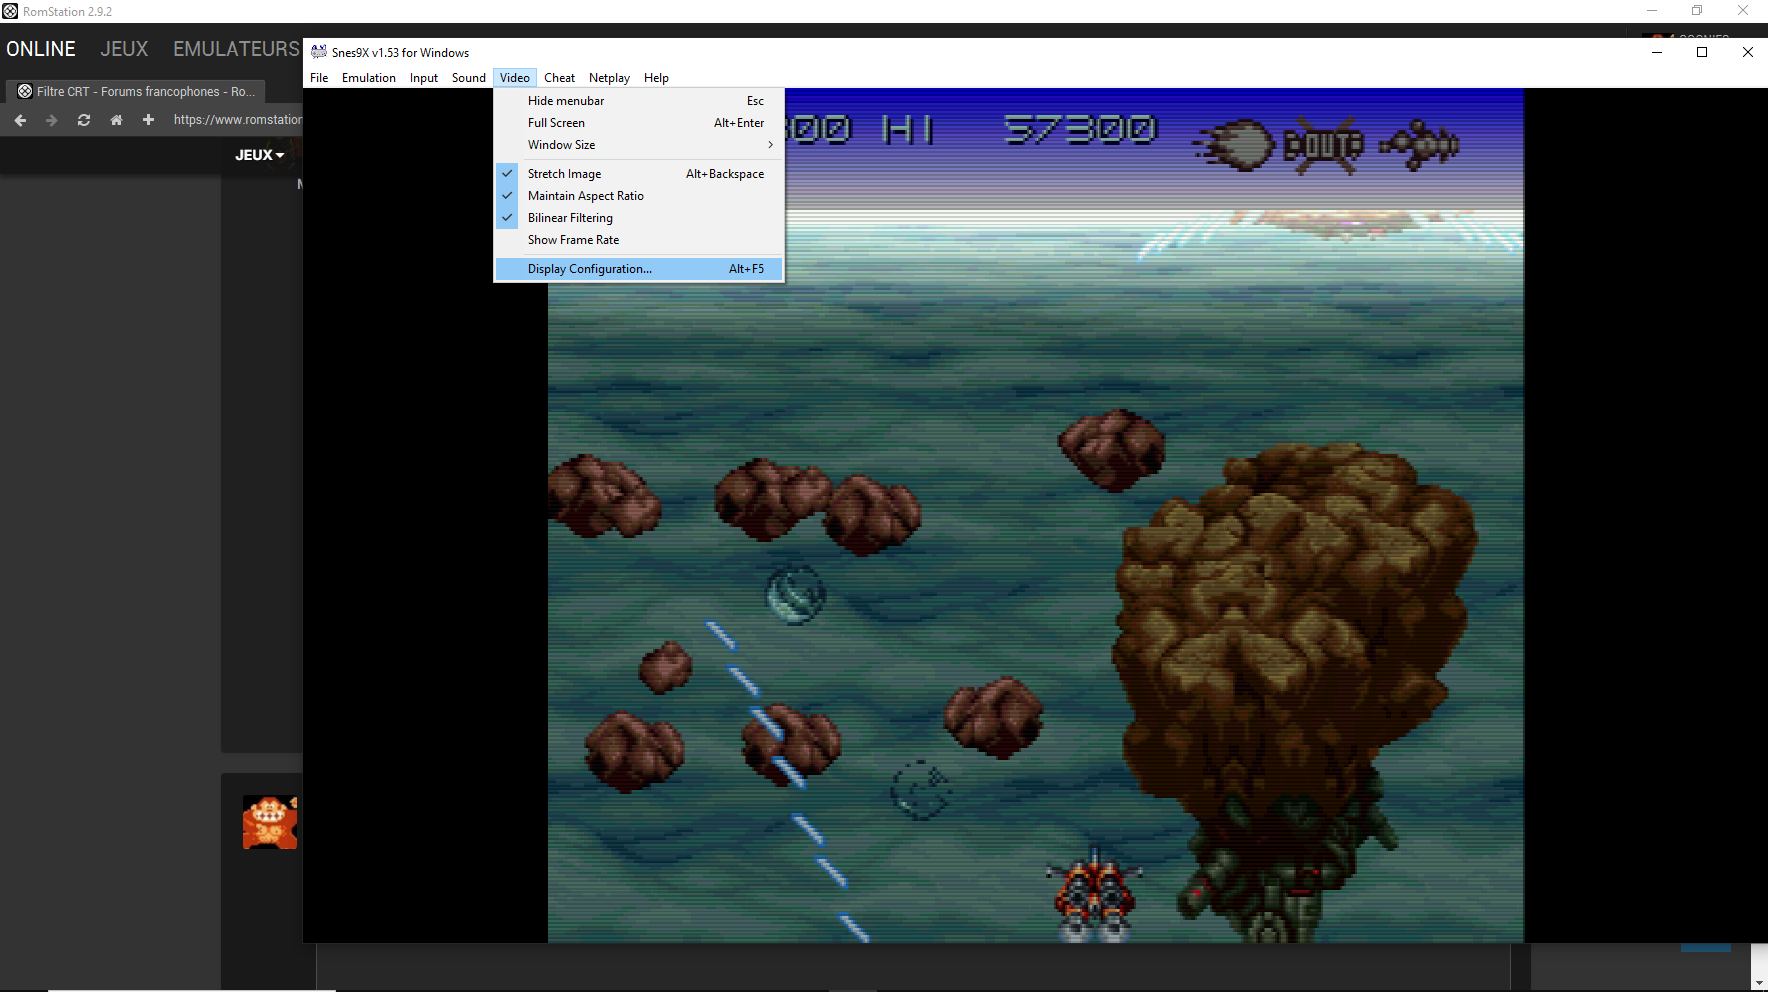The image size is (1768, 992).
Task: Reload the page with refresh icon
Action: click(84, 120)
